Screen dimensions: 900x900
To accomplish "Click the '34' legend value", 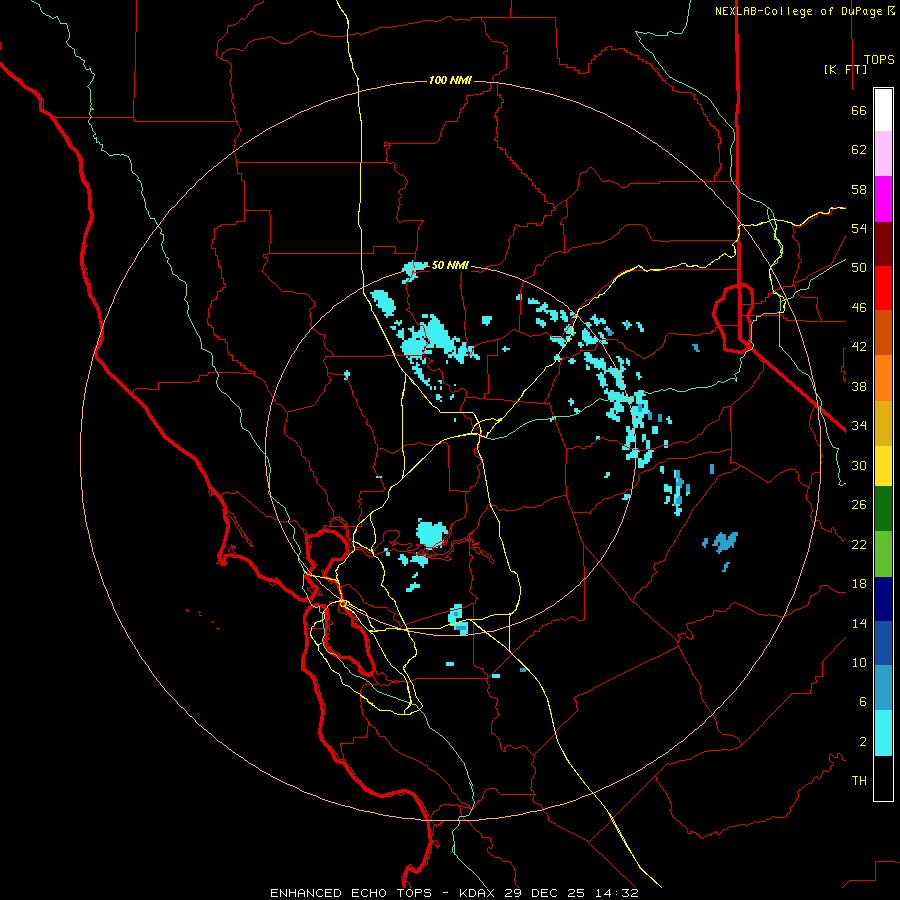I will pos(859,426).
